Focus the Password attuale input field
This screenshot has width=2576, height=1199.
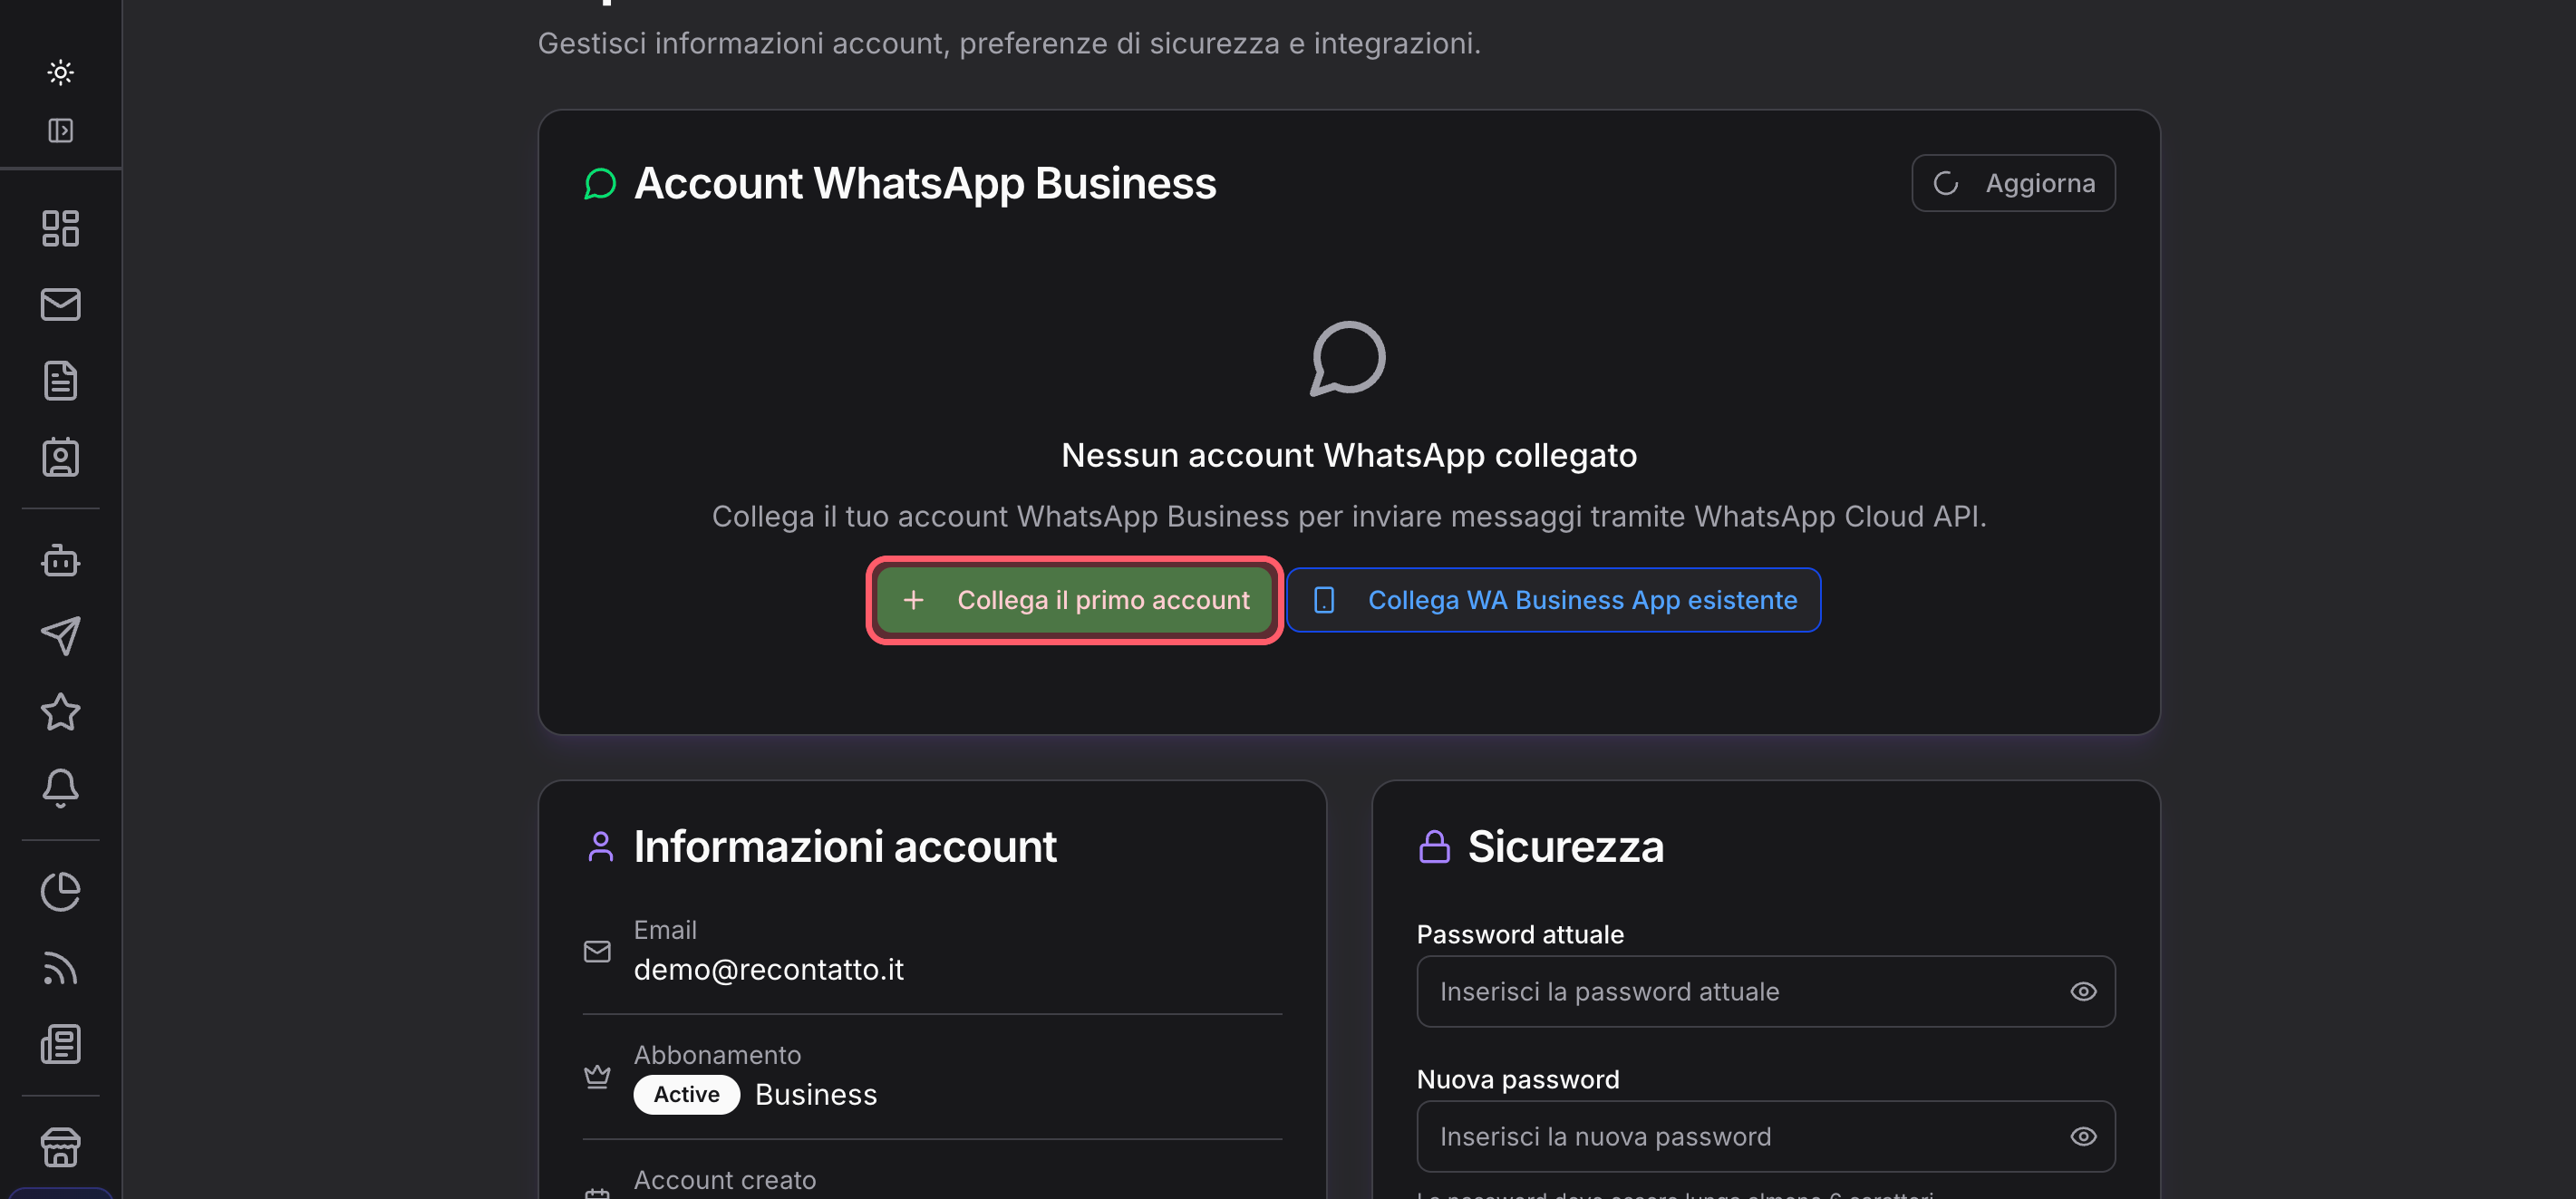(1765, 991)
